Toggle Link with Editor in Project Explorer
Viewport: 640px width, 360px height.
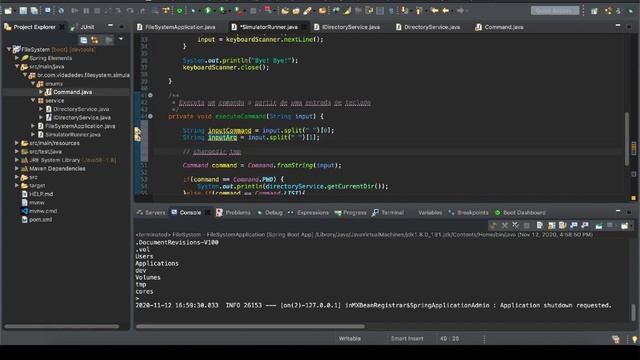tap(95, 40)
